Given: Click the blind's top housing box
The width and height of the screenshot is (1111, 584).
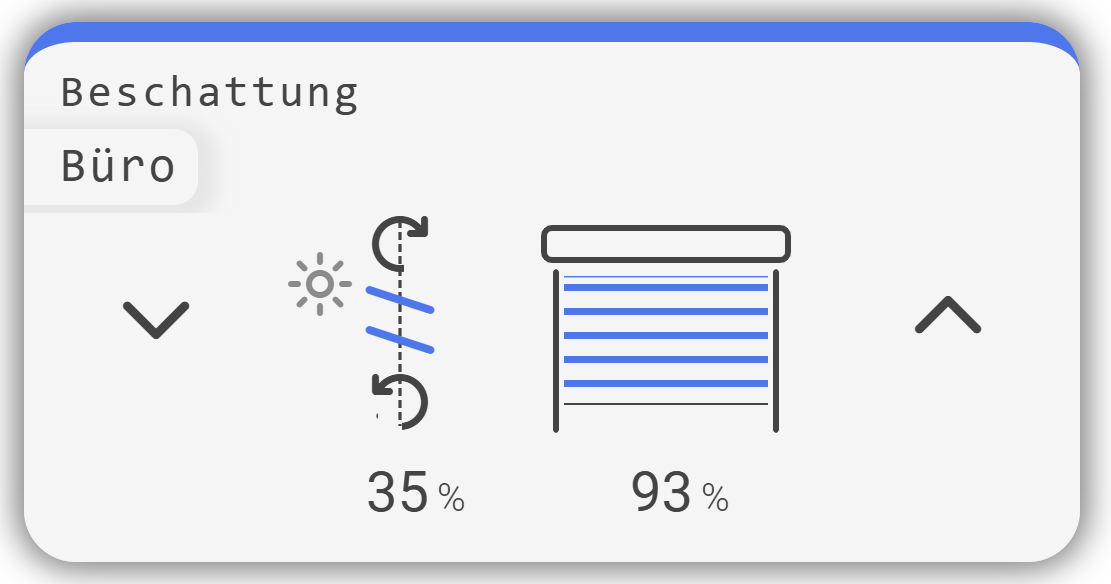Looking at the screenshot, I should click(x=666, y=244).
